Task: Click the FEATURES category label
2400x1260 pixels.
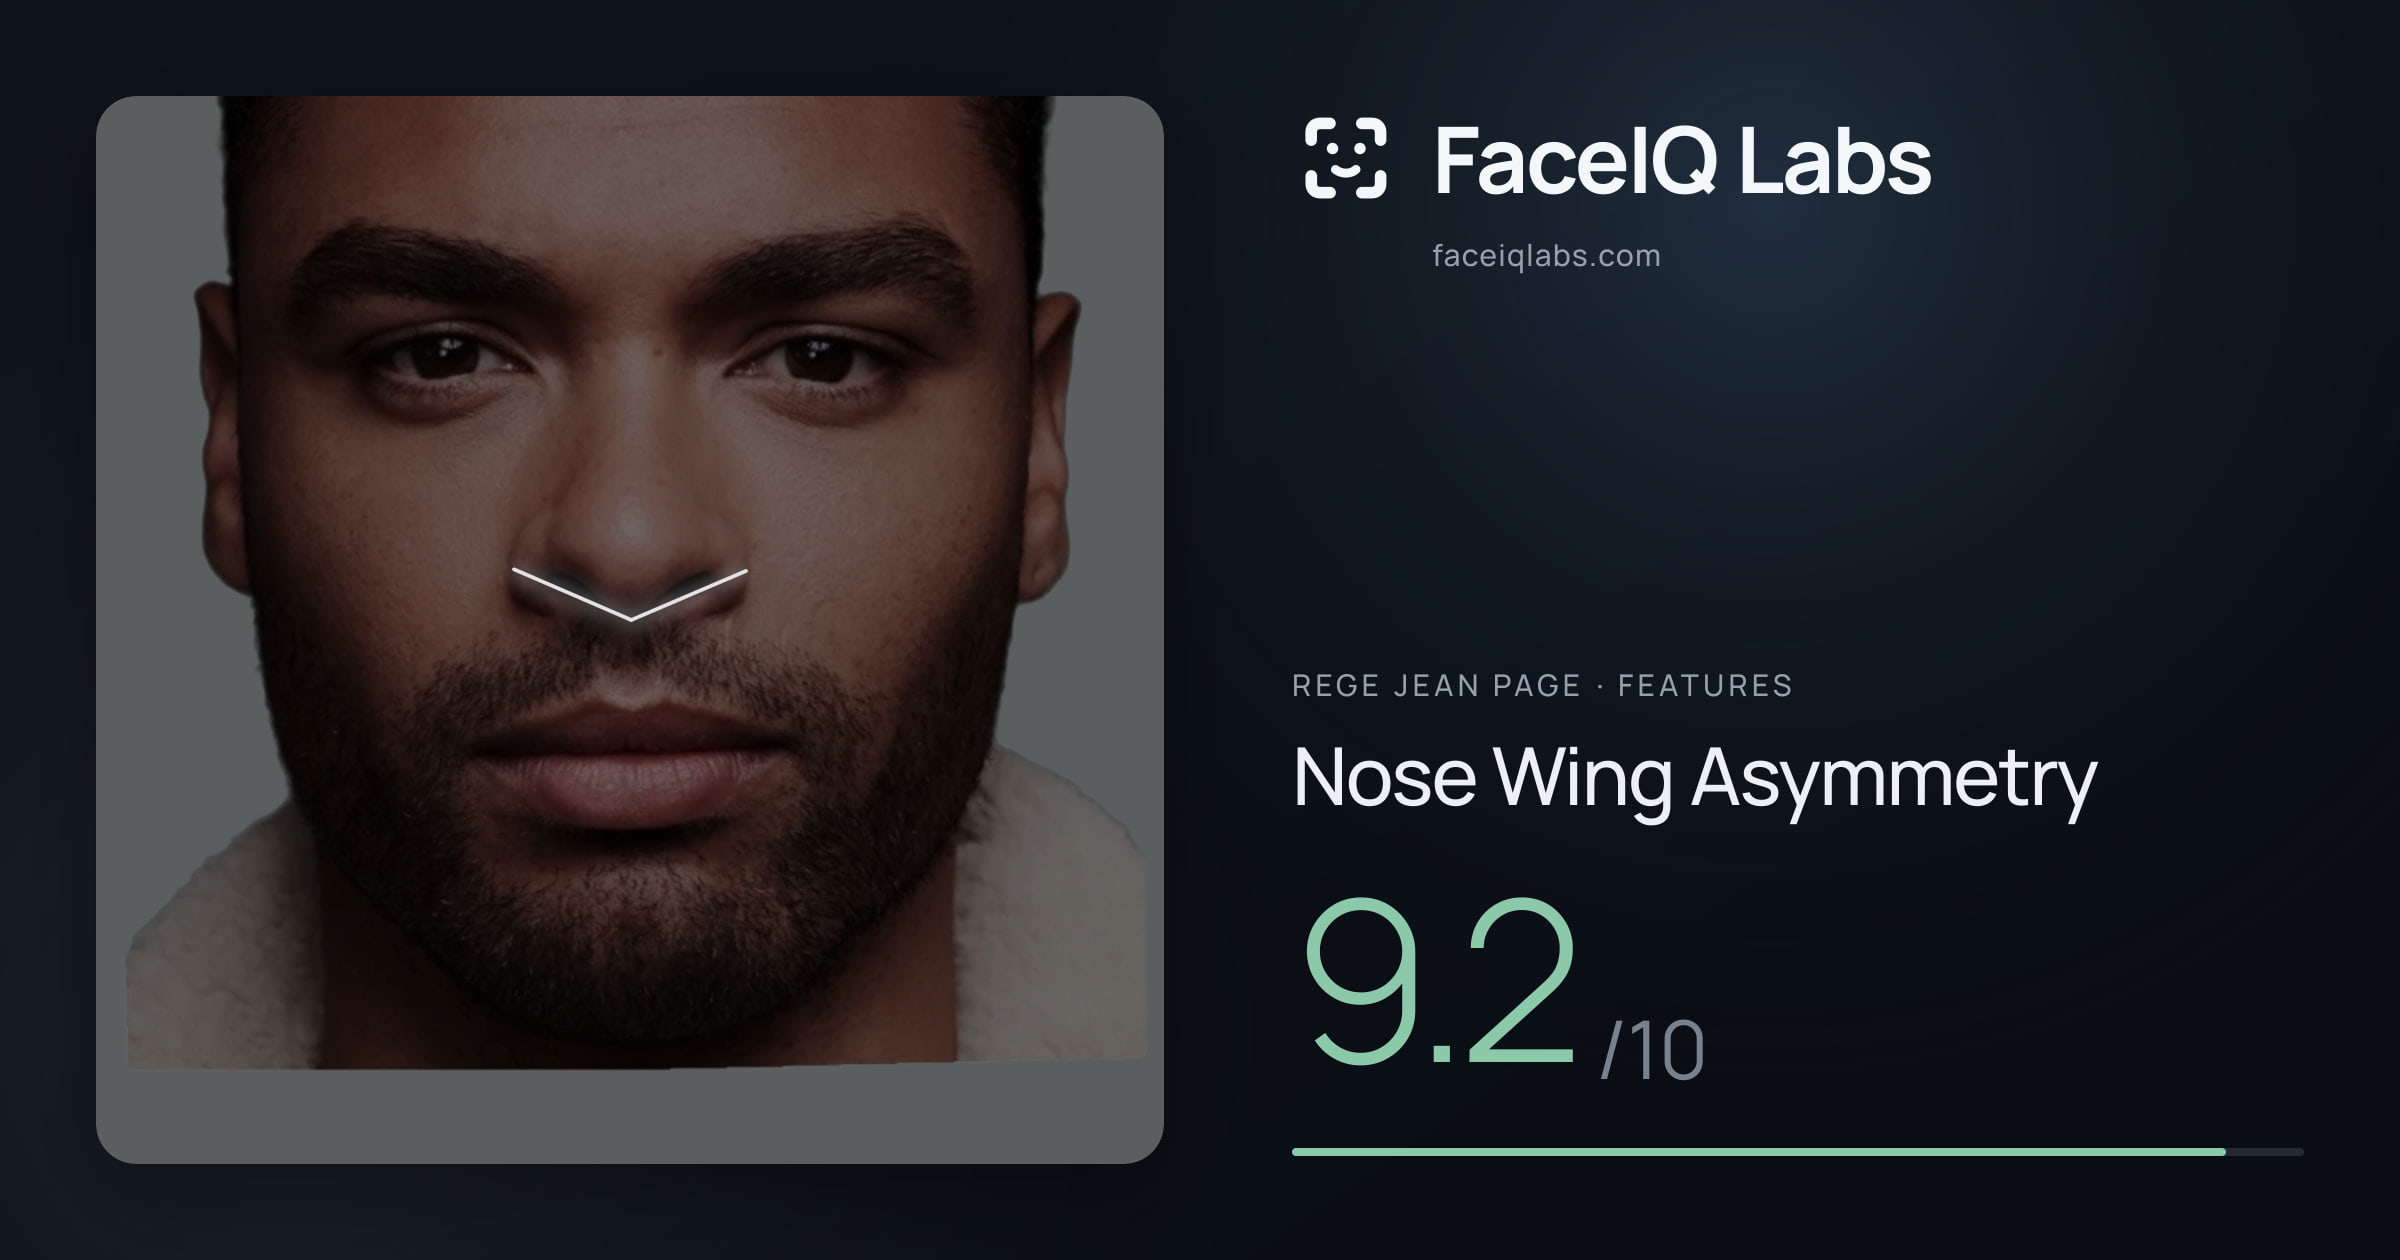Action: click(1705, 686)
